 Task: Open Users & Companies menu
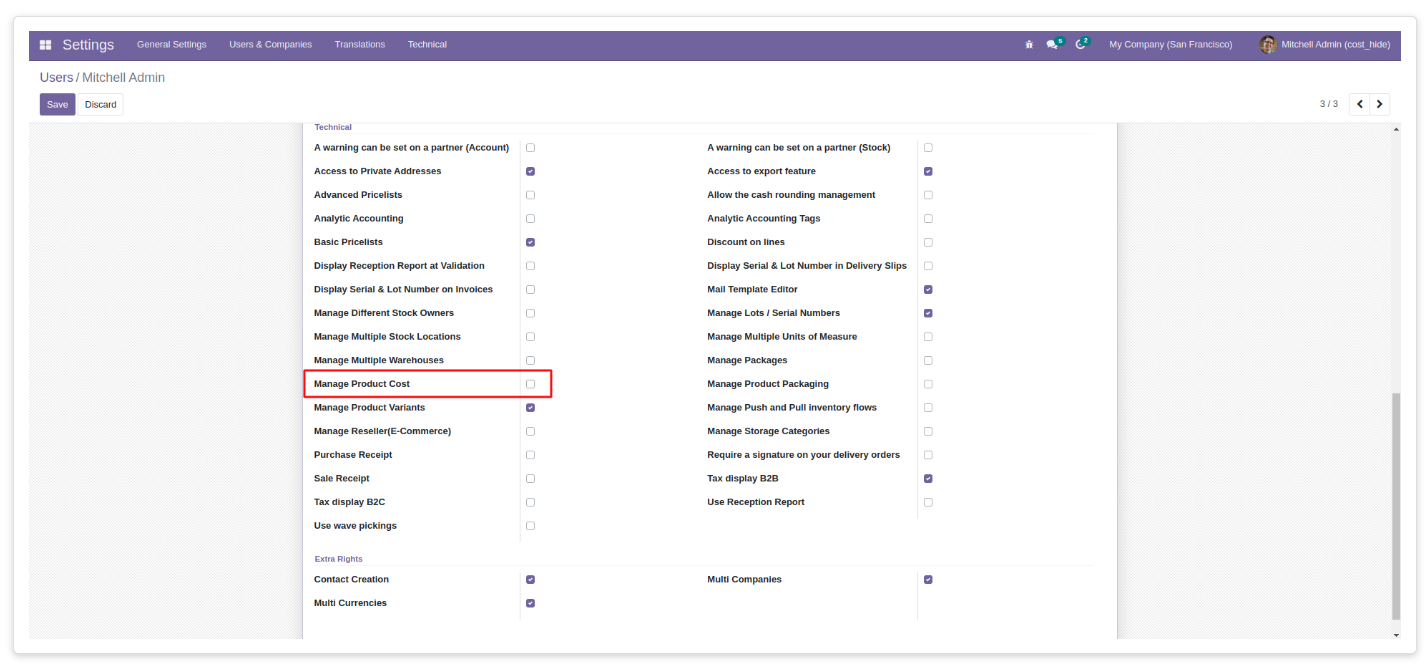270,45
